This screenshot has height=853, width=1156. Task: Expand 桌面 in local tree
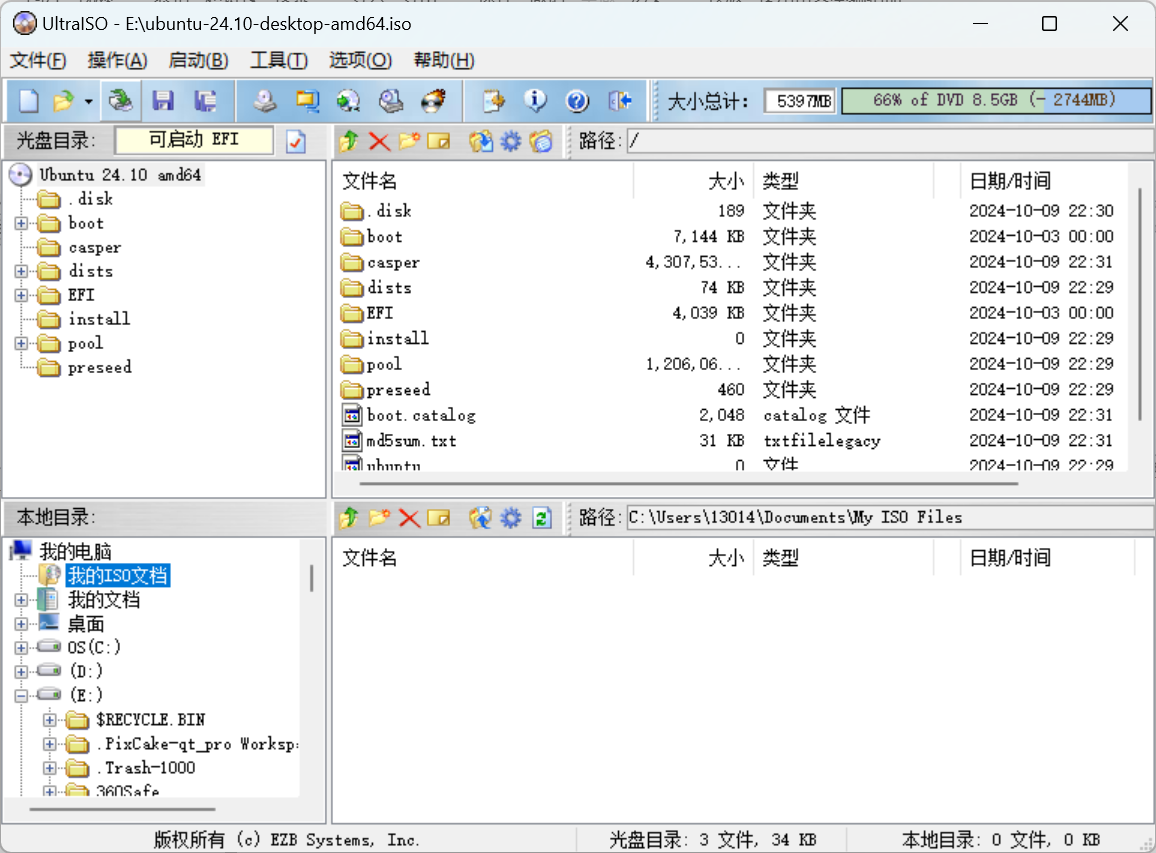(21, 624)
